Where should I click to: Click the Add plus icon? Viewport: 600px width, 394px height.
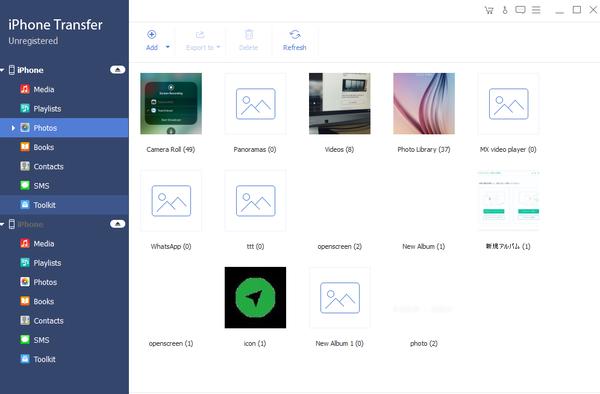point(152,34)
